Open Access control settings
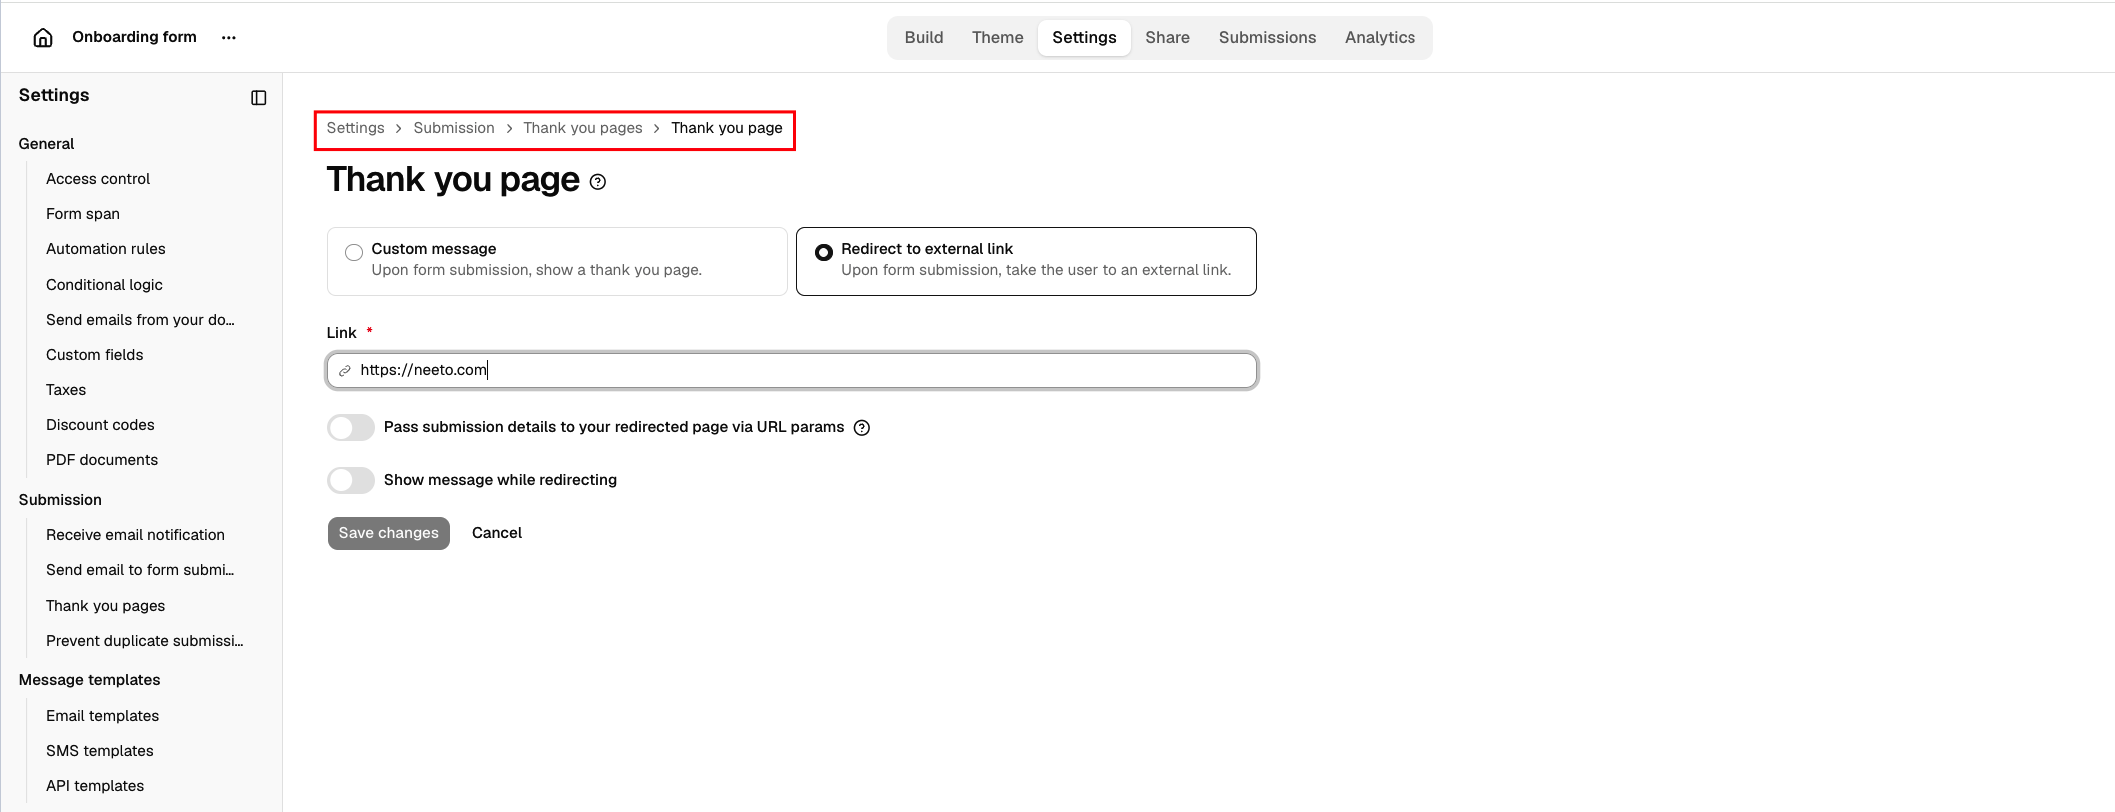Screen dimensions: 2115x812 98,179
